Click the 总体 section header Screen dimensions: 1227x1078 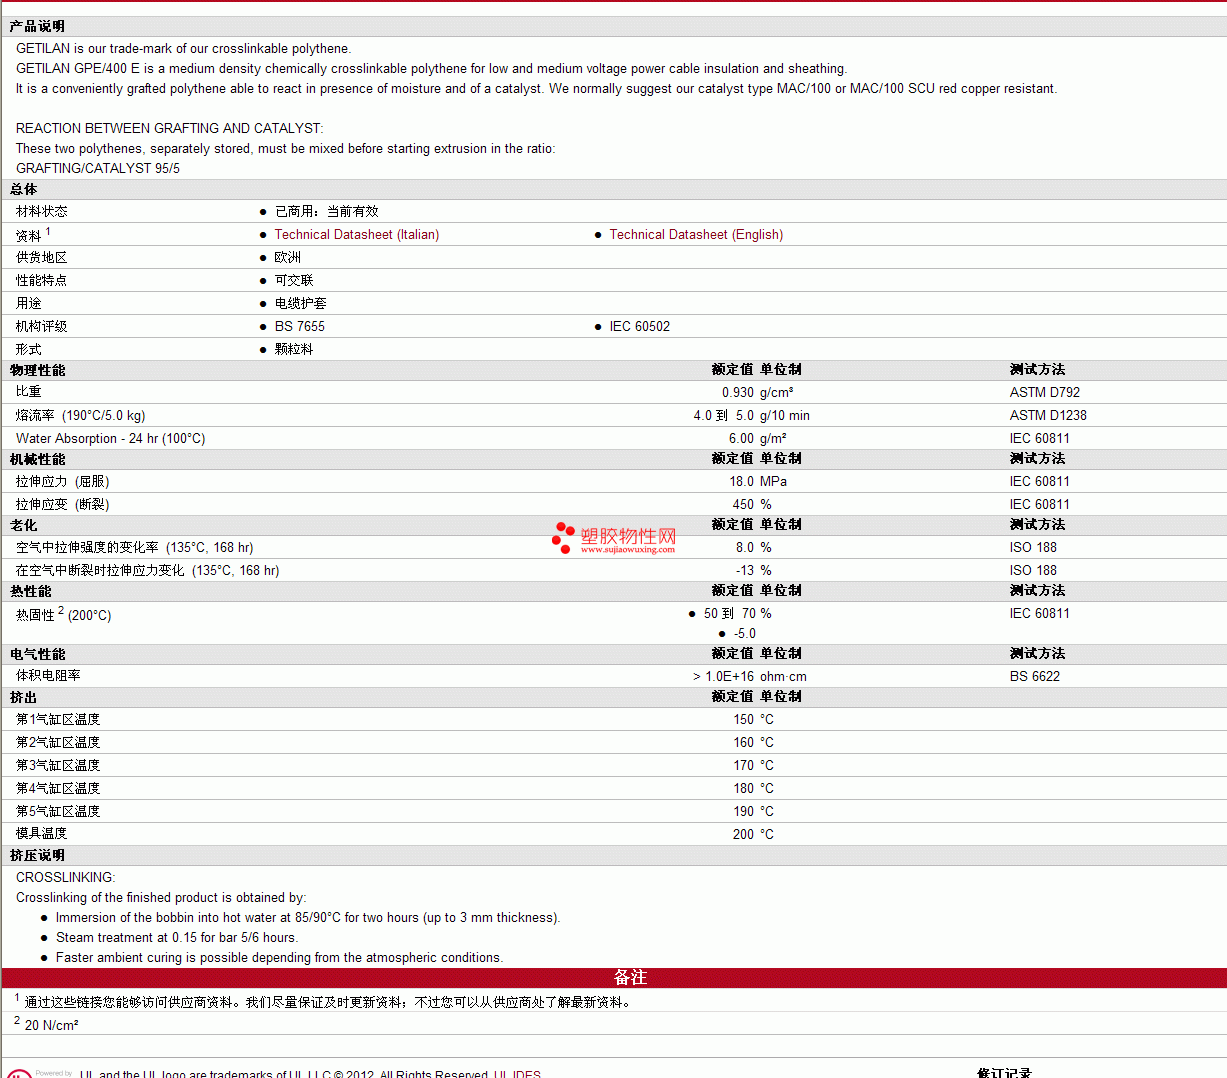pos(24,189)
